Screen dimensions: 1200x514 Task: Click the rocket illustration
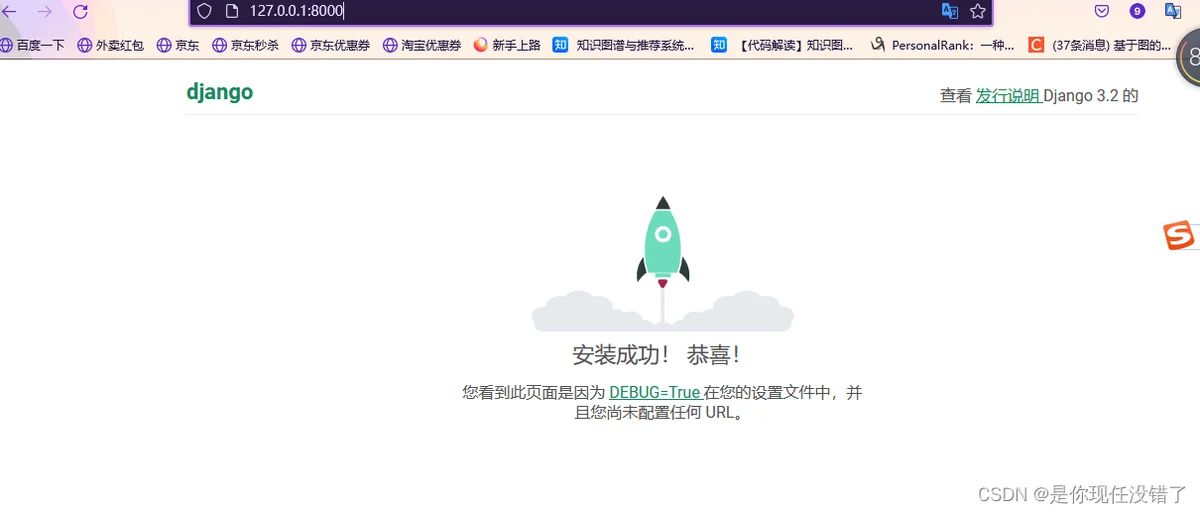tap(663, 263)
